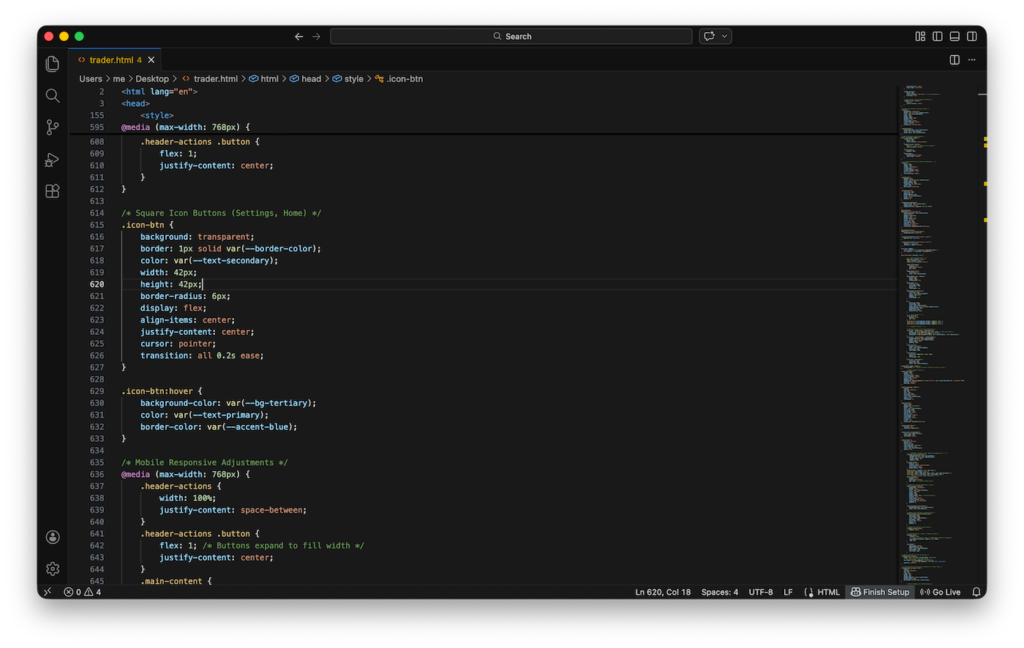Click the .icon-btn breadcrumb item

tap(404, 79)
